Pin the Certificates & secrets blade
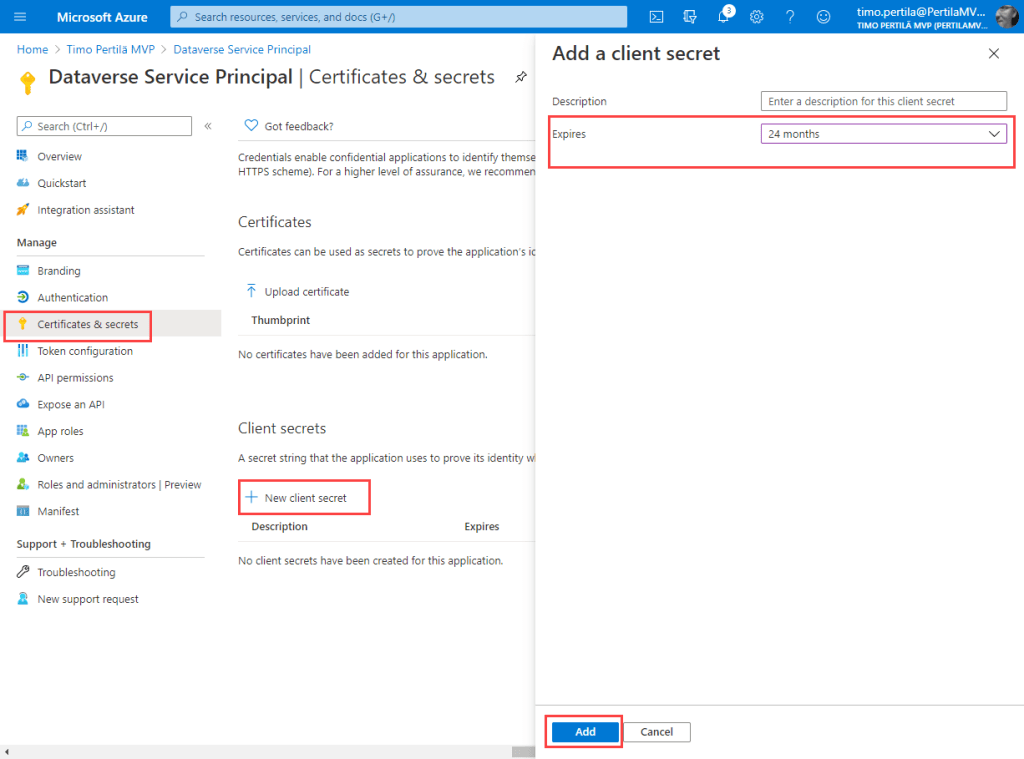 [x=521, y=77]
